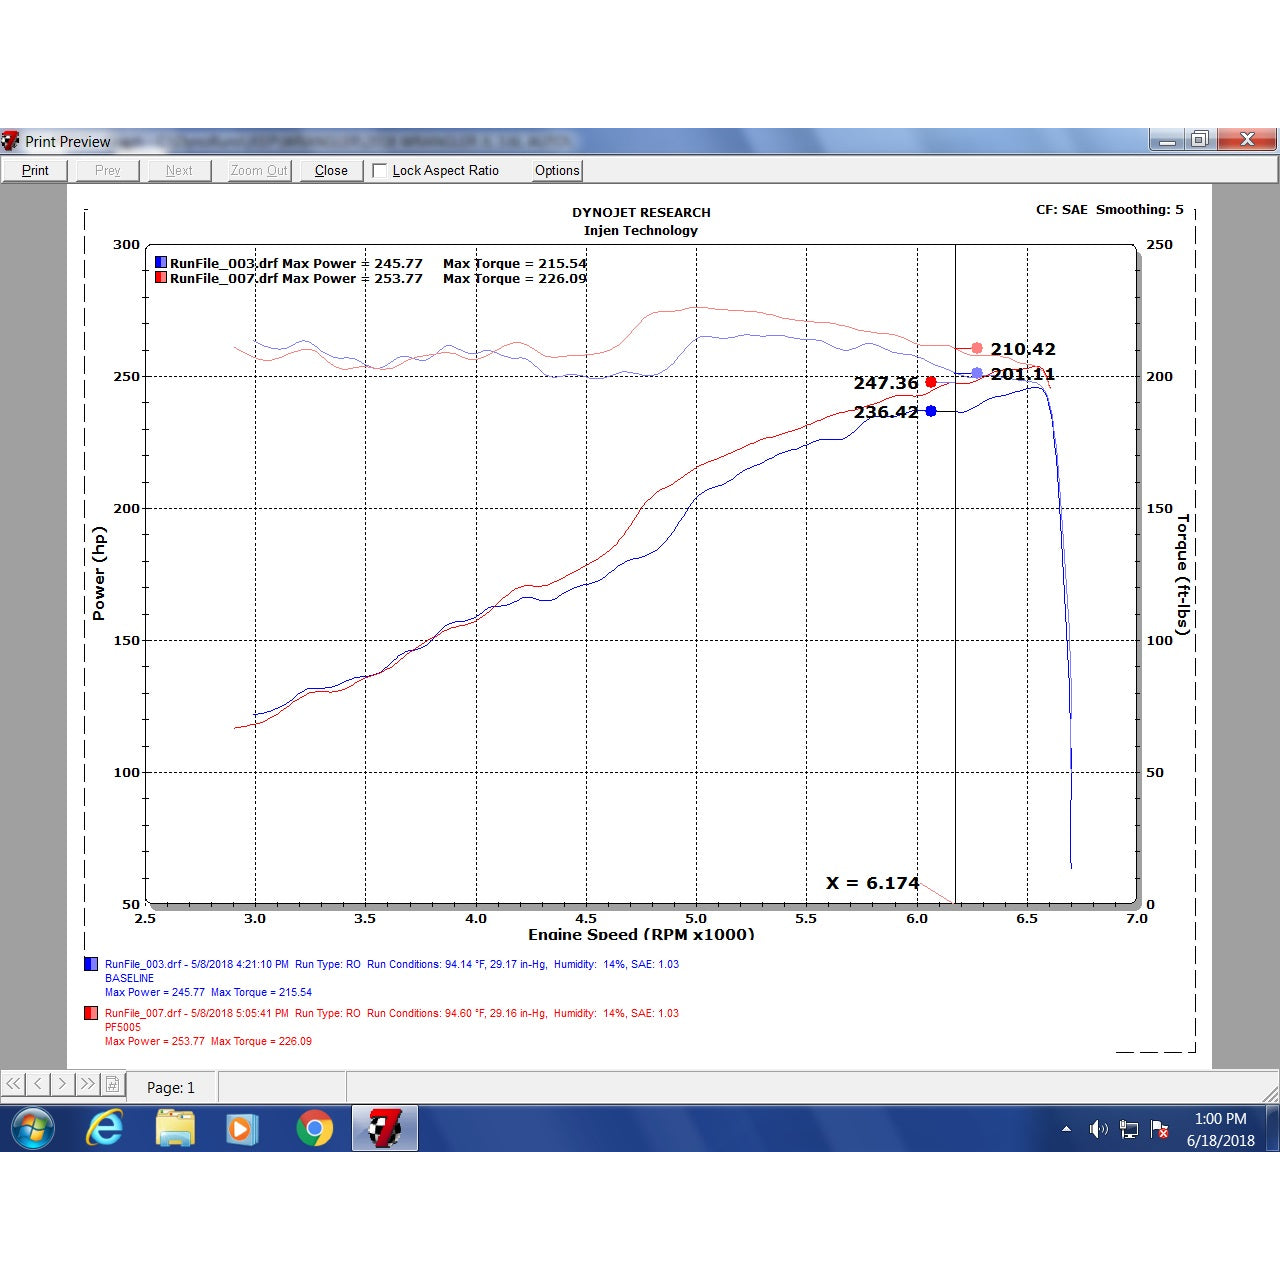Open the go-to-page number icon
This screenshot has width=1280, height=1280.
tap(112, 1084)
